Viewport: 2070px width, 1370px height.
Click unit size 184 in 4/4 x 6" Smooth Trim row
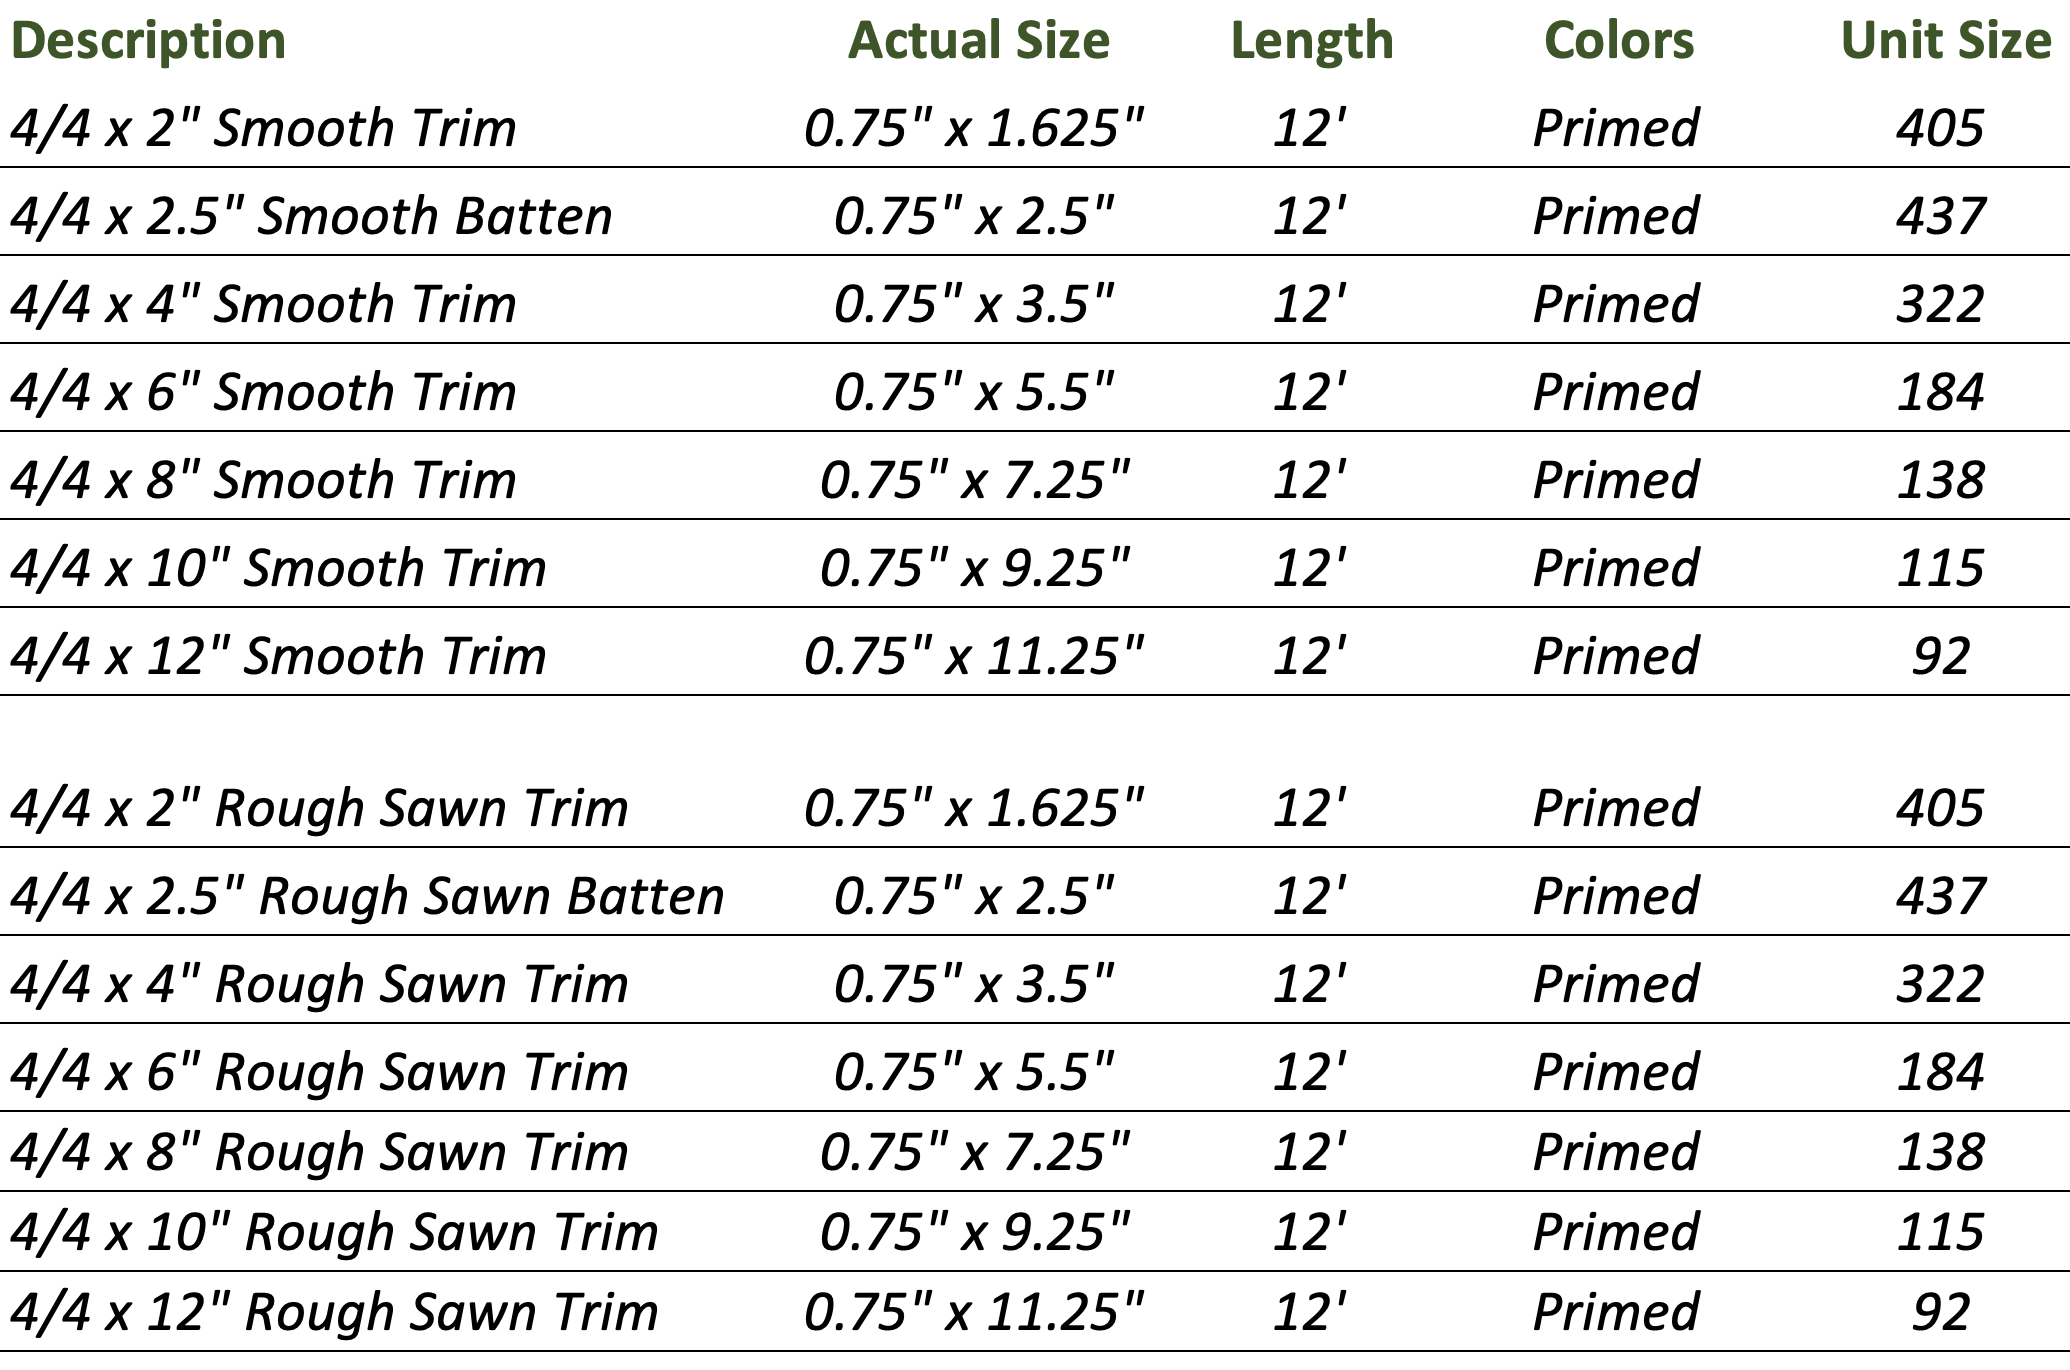point(1940,392)
